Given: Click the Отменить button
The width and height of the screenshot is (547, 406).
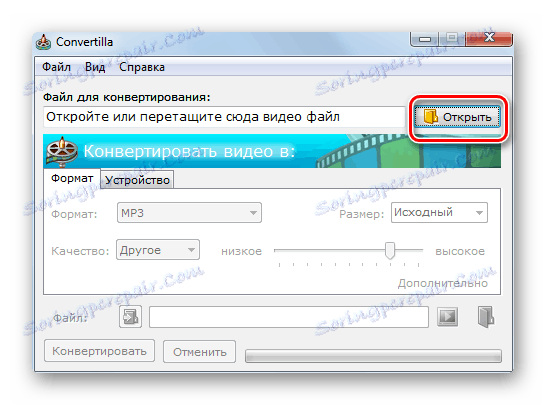Looking at the screenshot, I should pos(200,352).
